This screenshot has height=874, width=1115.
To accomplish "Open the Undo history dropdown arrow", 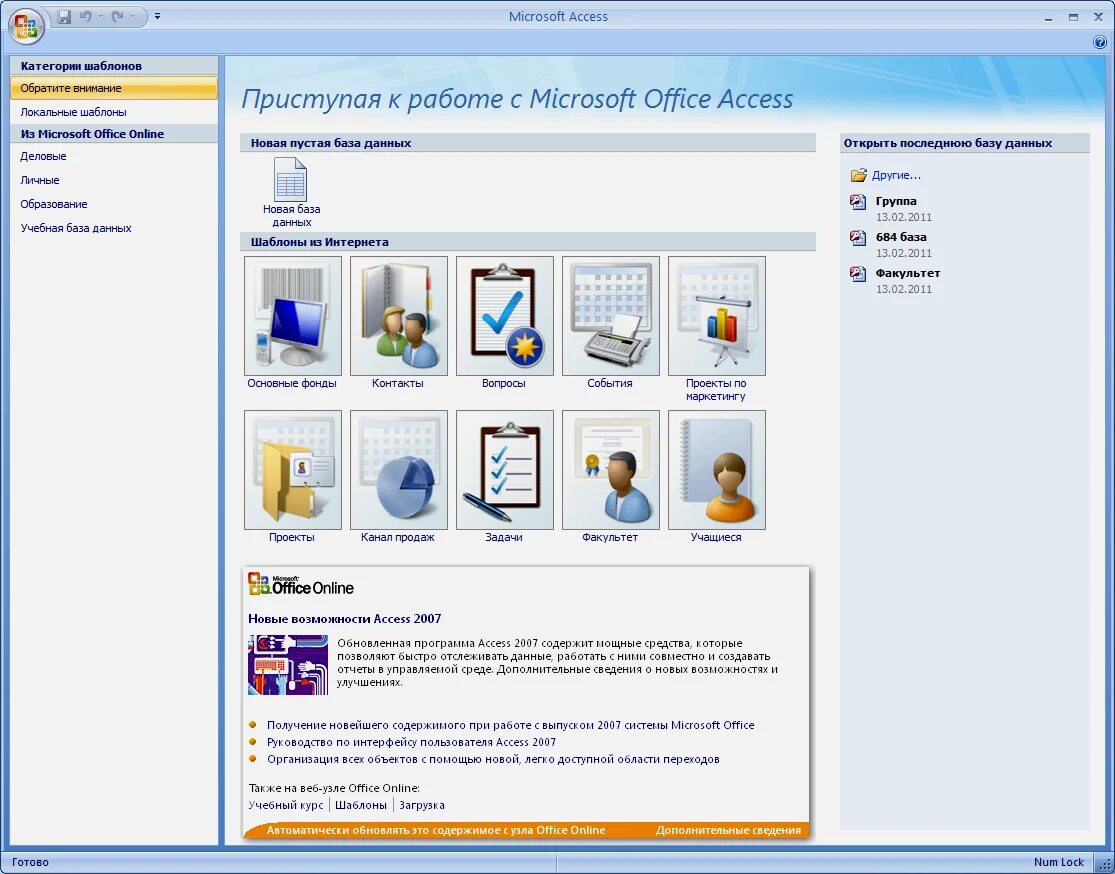I will (x=100, y=16).
